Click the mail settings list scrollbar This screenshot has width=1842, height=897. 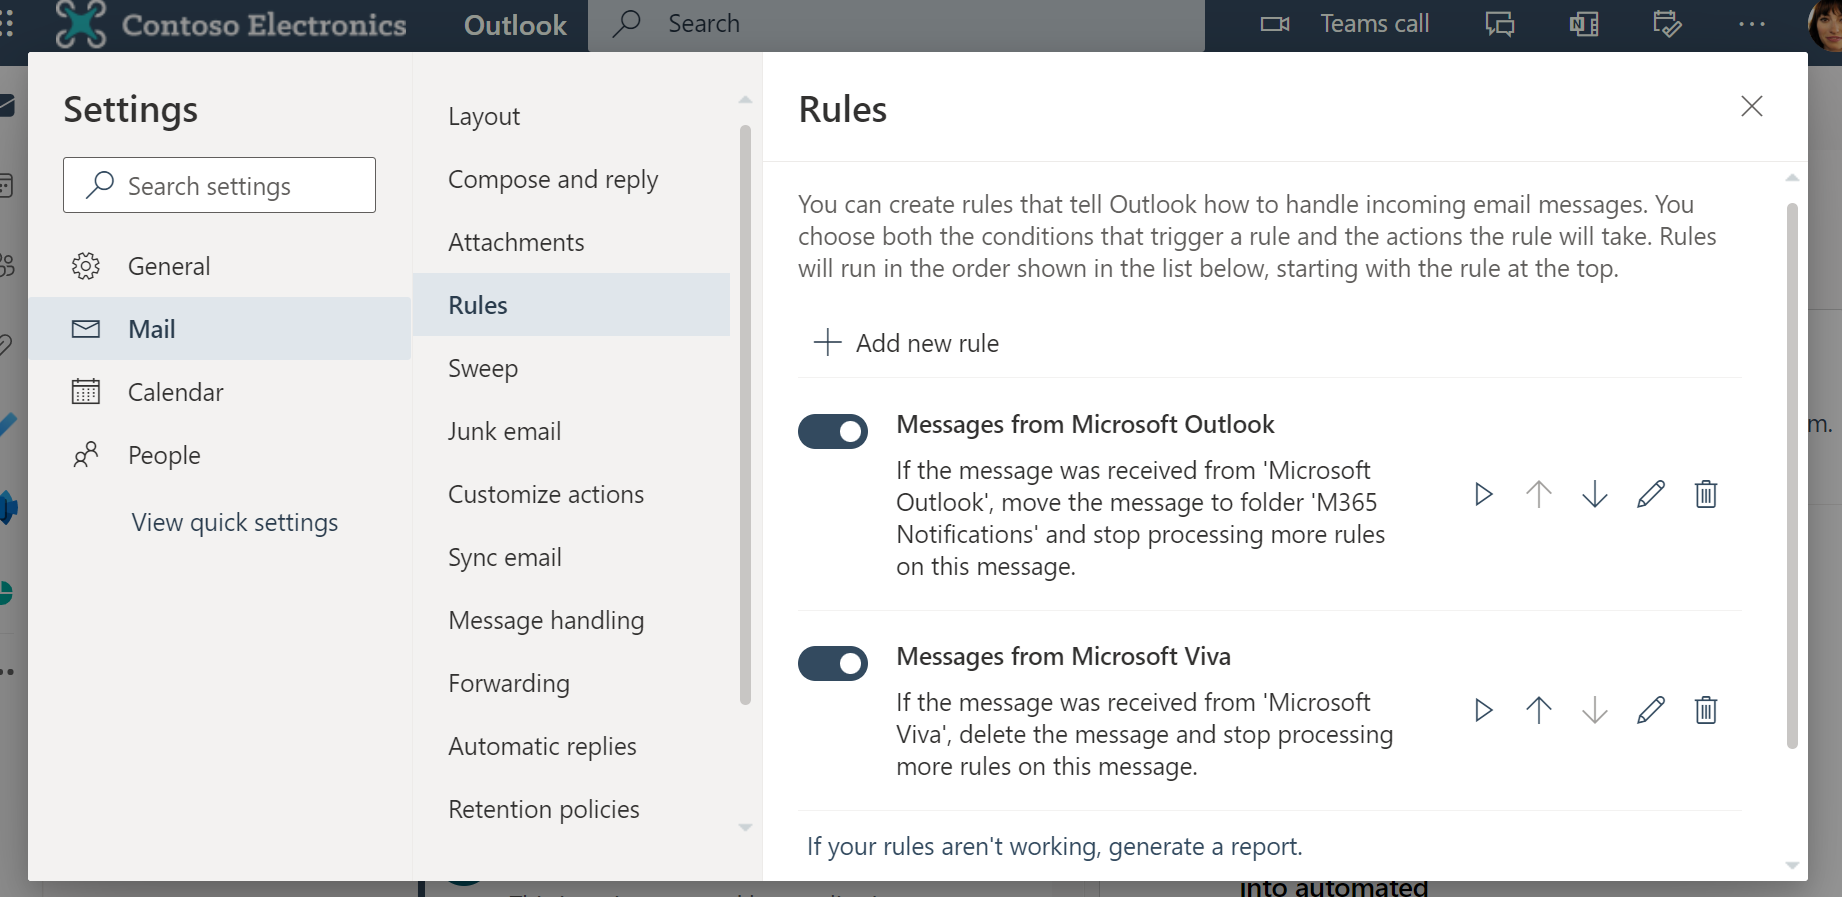[745, 415]
